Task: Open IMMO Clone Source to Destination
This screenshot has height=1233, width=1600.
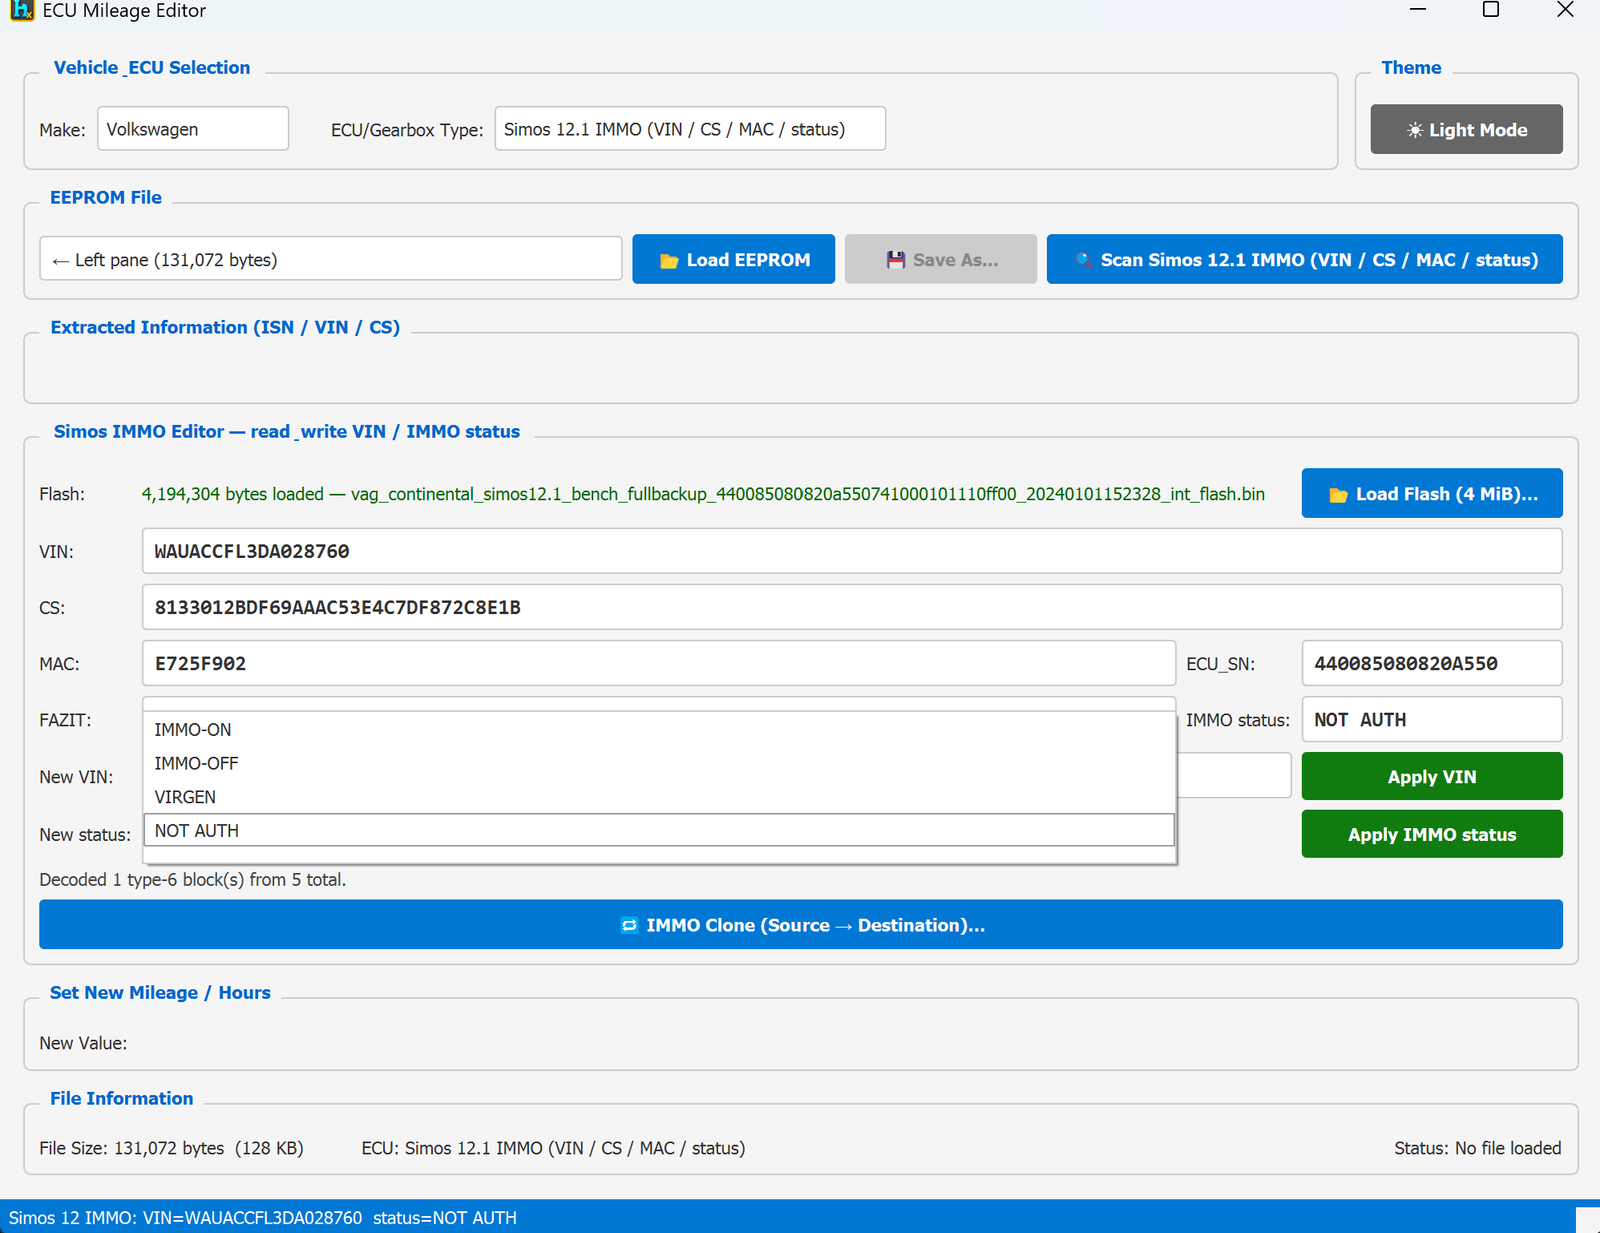Action: 801,924
